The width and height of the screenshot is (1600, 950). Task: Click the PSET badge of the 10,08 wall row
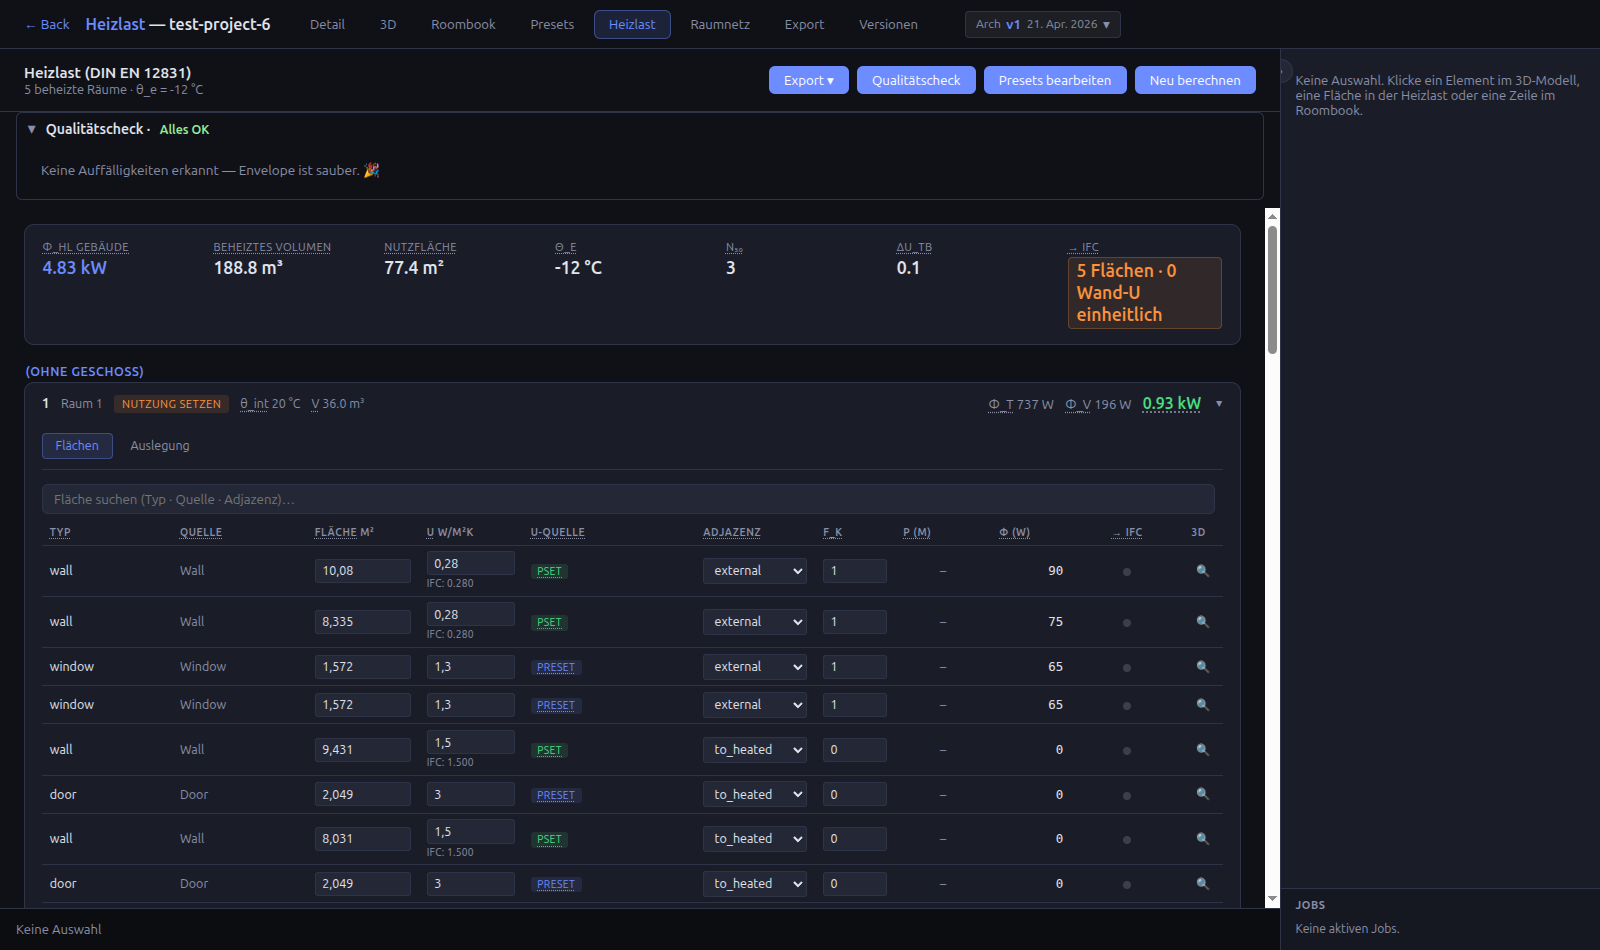point(549,572)
